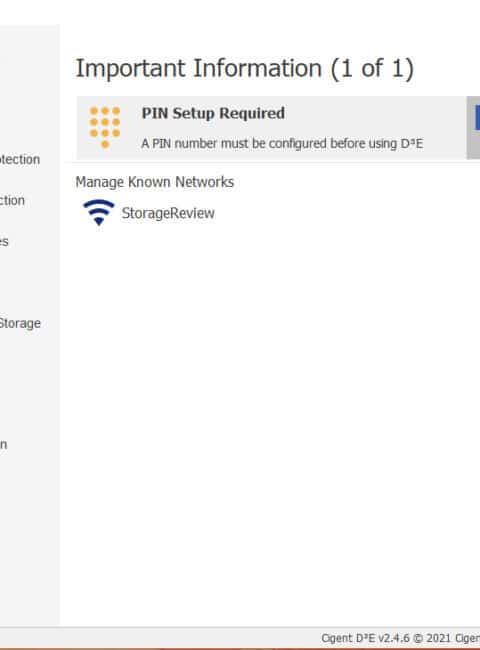Open the PIN Setup Required notice
The height and width of the screenshot is (650, 480).
click(x=213, y=113)
